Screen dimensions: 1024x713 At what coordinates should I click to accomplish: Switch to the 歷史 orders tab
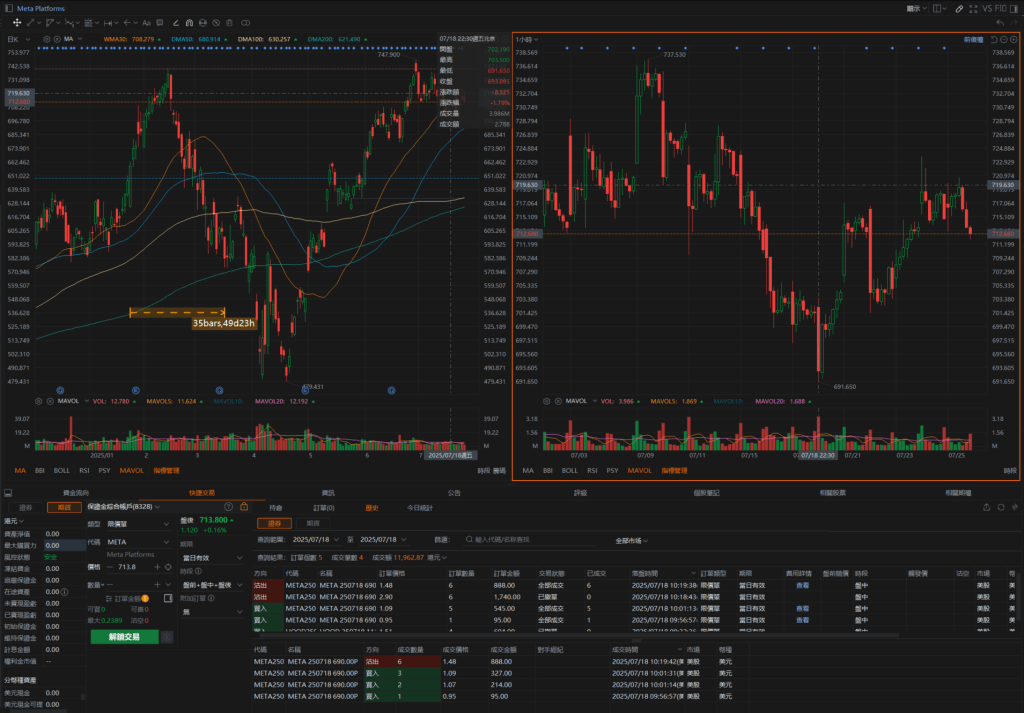click(372, 508)
